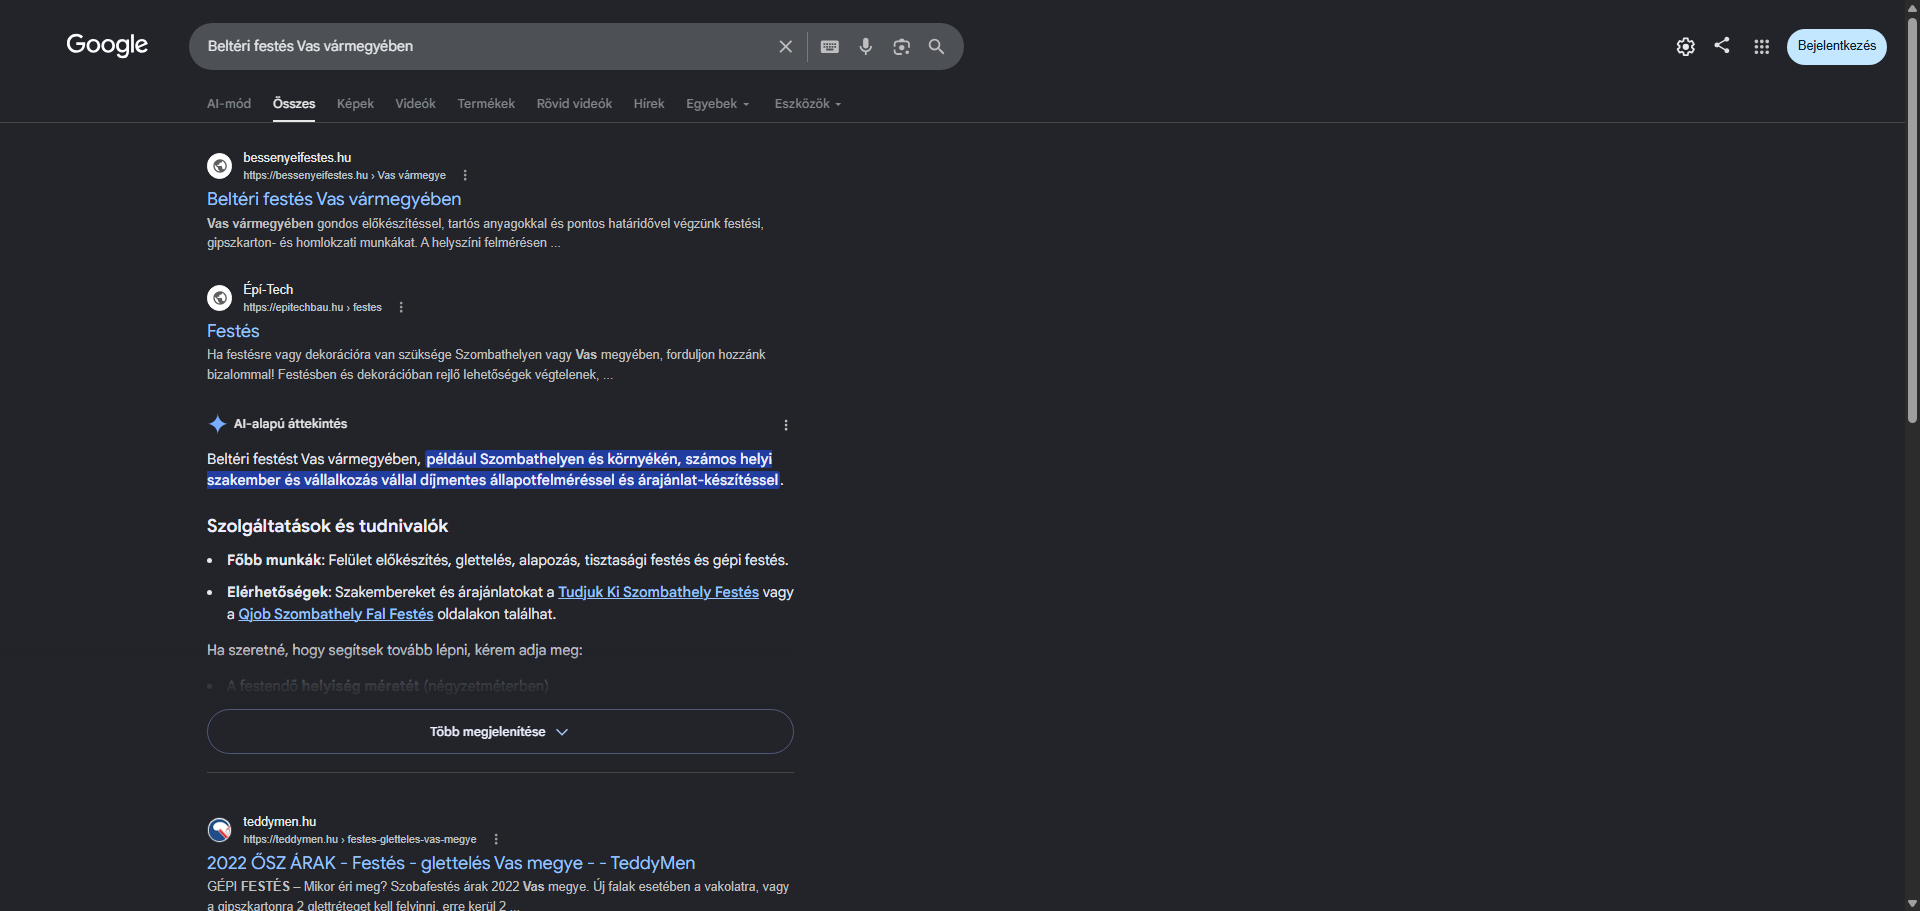Screen dimensions: 1920x911
Task: Open the Google apps grid
Action: click(x=1762, y=46)
